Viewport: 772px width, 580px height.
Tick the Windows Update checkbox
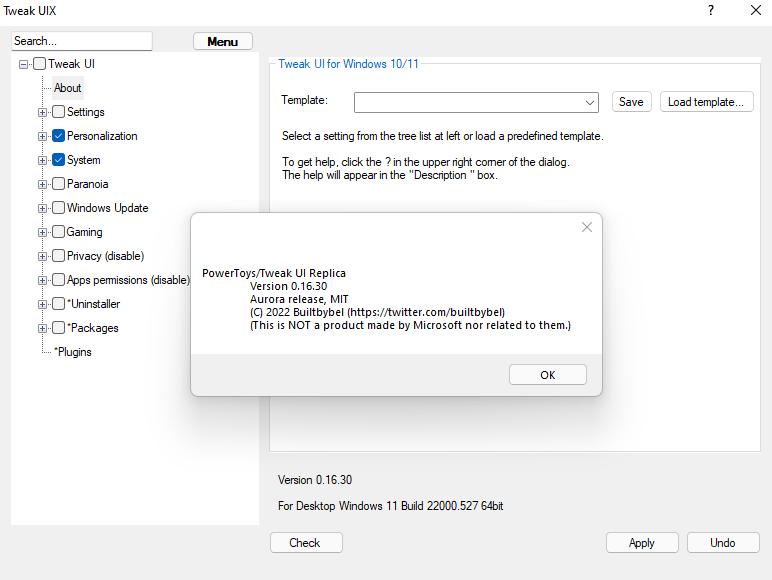tap(59, 208)
